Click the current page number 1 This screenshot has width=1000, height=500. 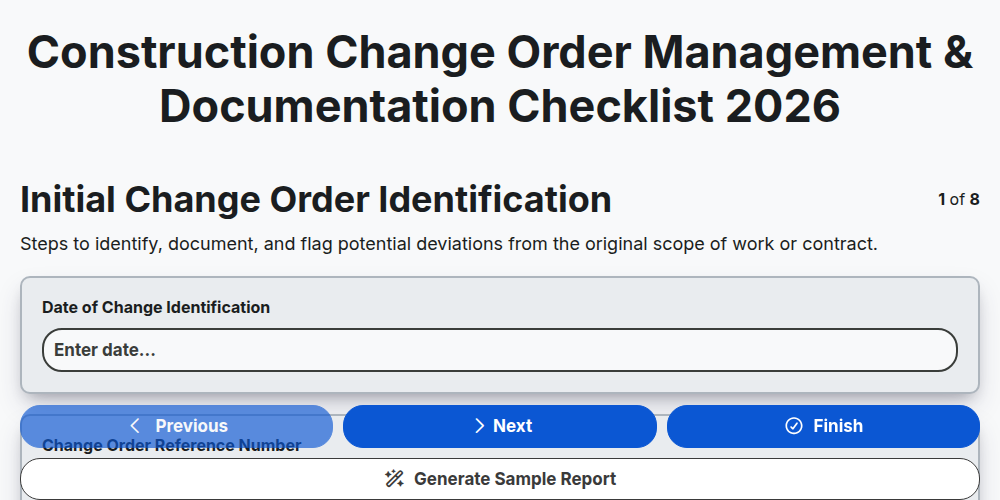coord(942,200)
